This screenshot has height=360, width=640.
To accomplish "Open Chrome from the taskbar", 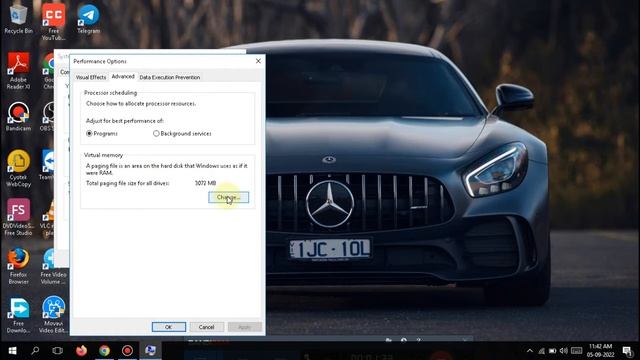I will [x=104, y=351].
